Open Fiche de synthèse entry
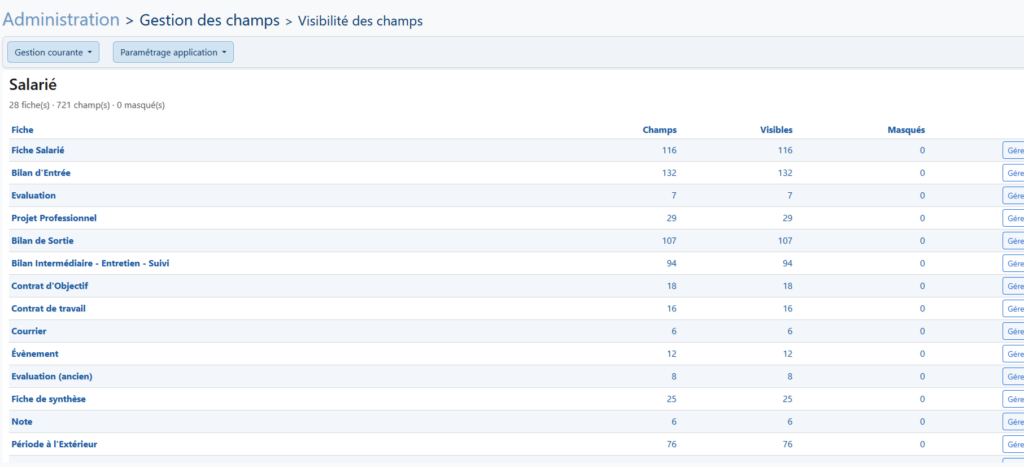Image resolution: width=1024 pixels, height=467 pixels. click(x=48, y=399)
